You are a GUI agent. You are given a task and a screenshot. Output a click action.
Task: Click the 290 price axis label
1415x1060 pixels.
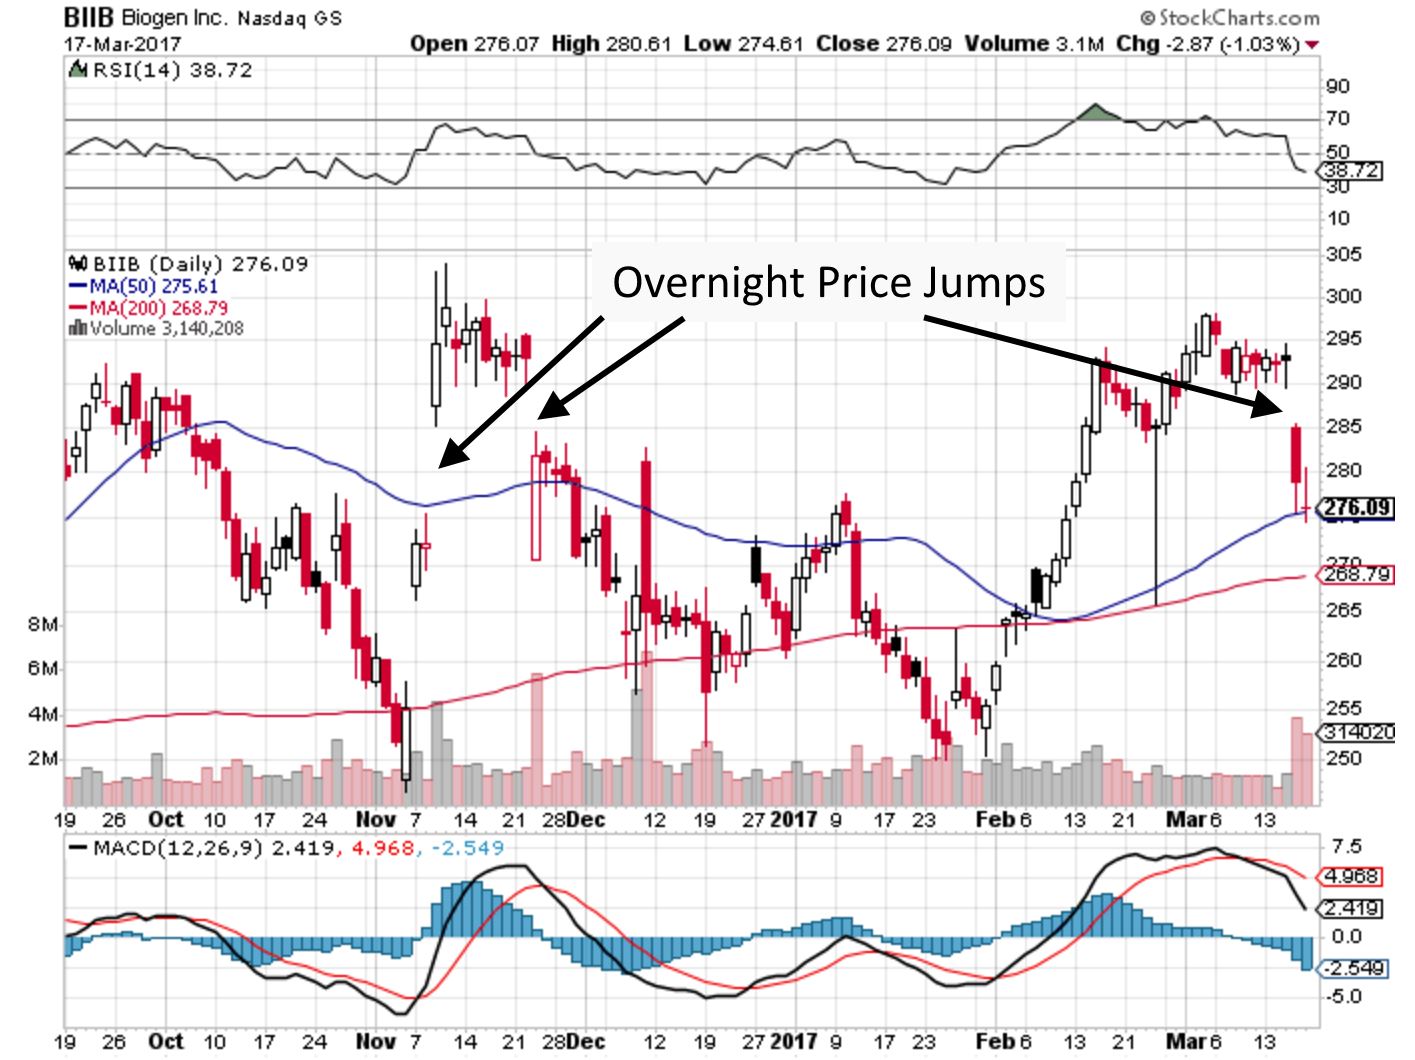tap(1343, 382)
